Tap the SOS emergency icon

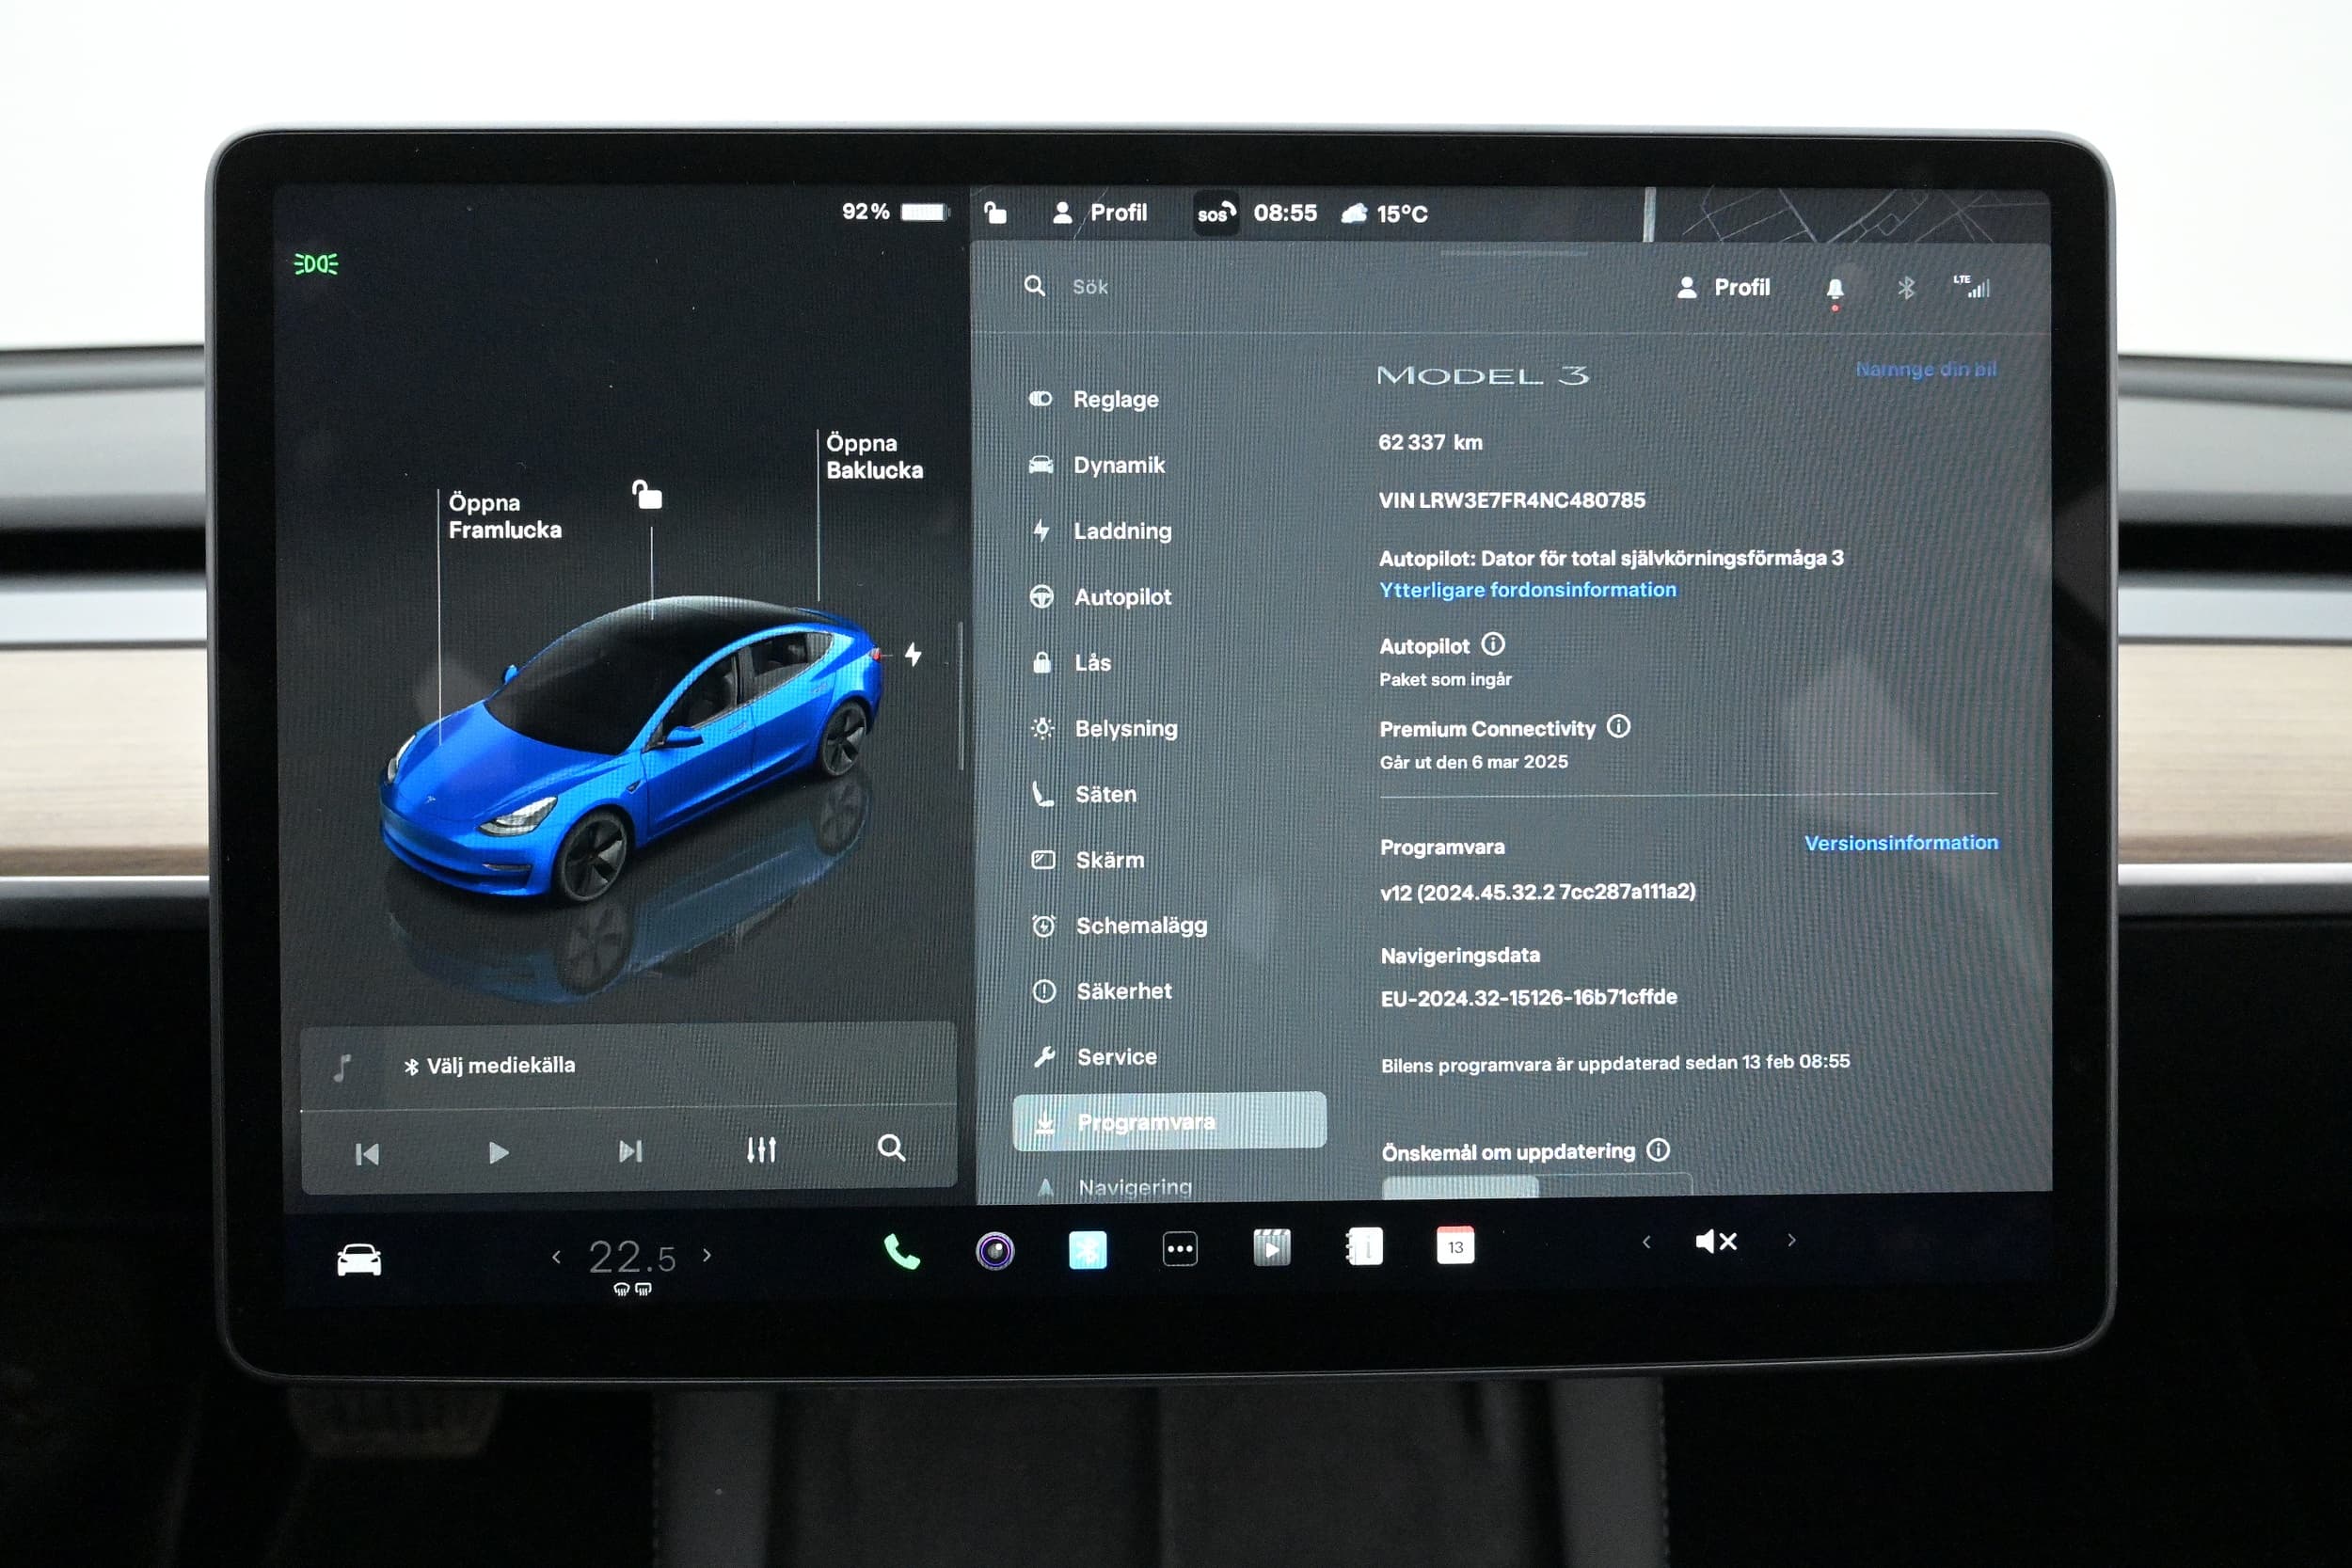pos(1216,213)
